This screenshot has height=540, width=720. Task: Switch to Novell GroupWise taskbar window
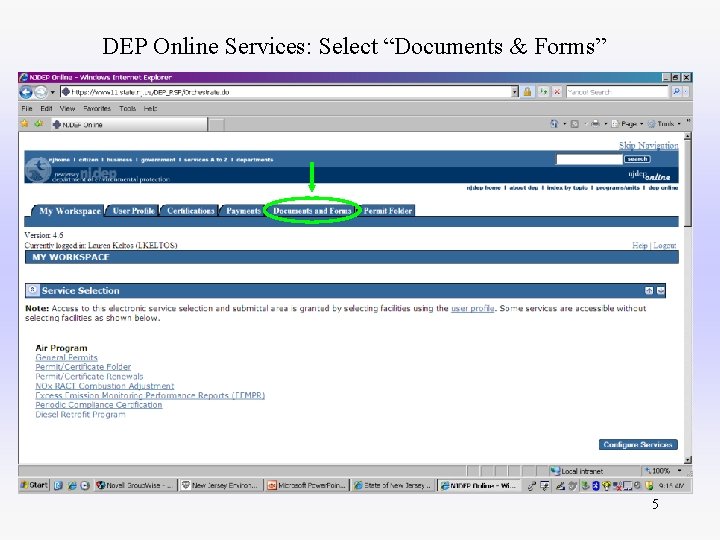pos(135,485)
